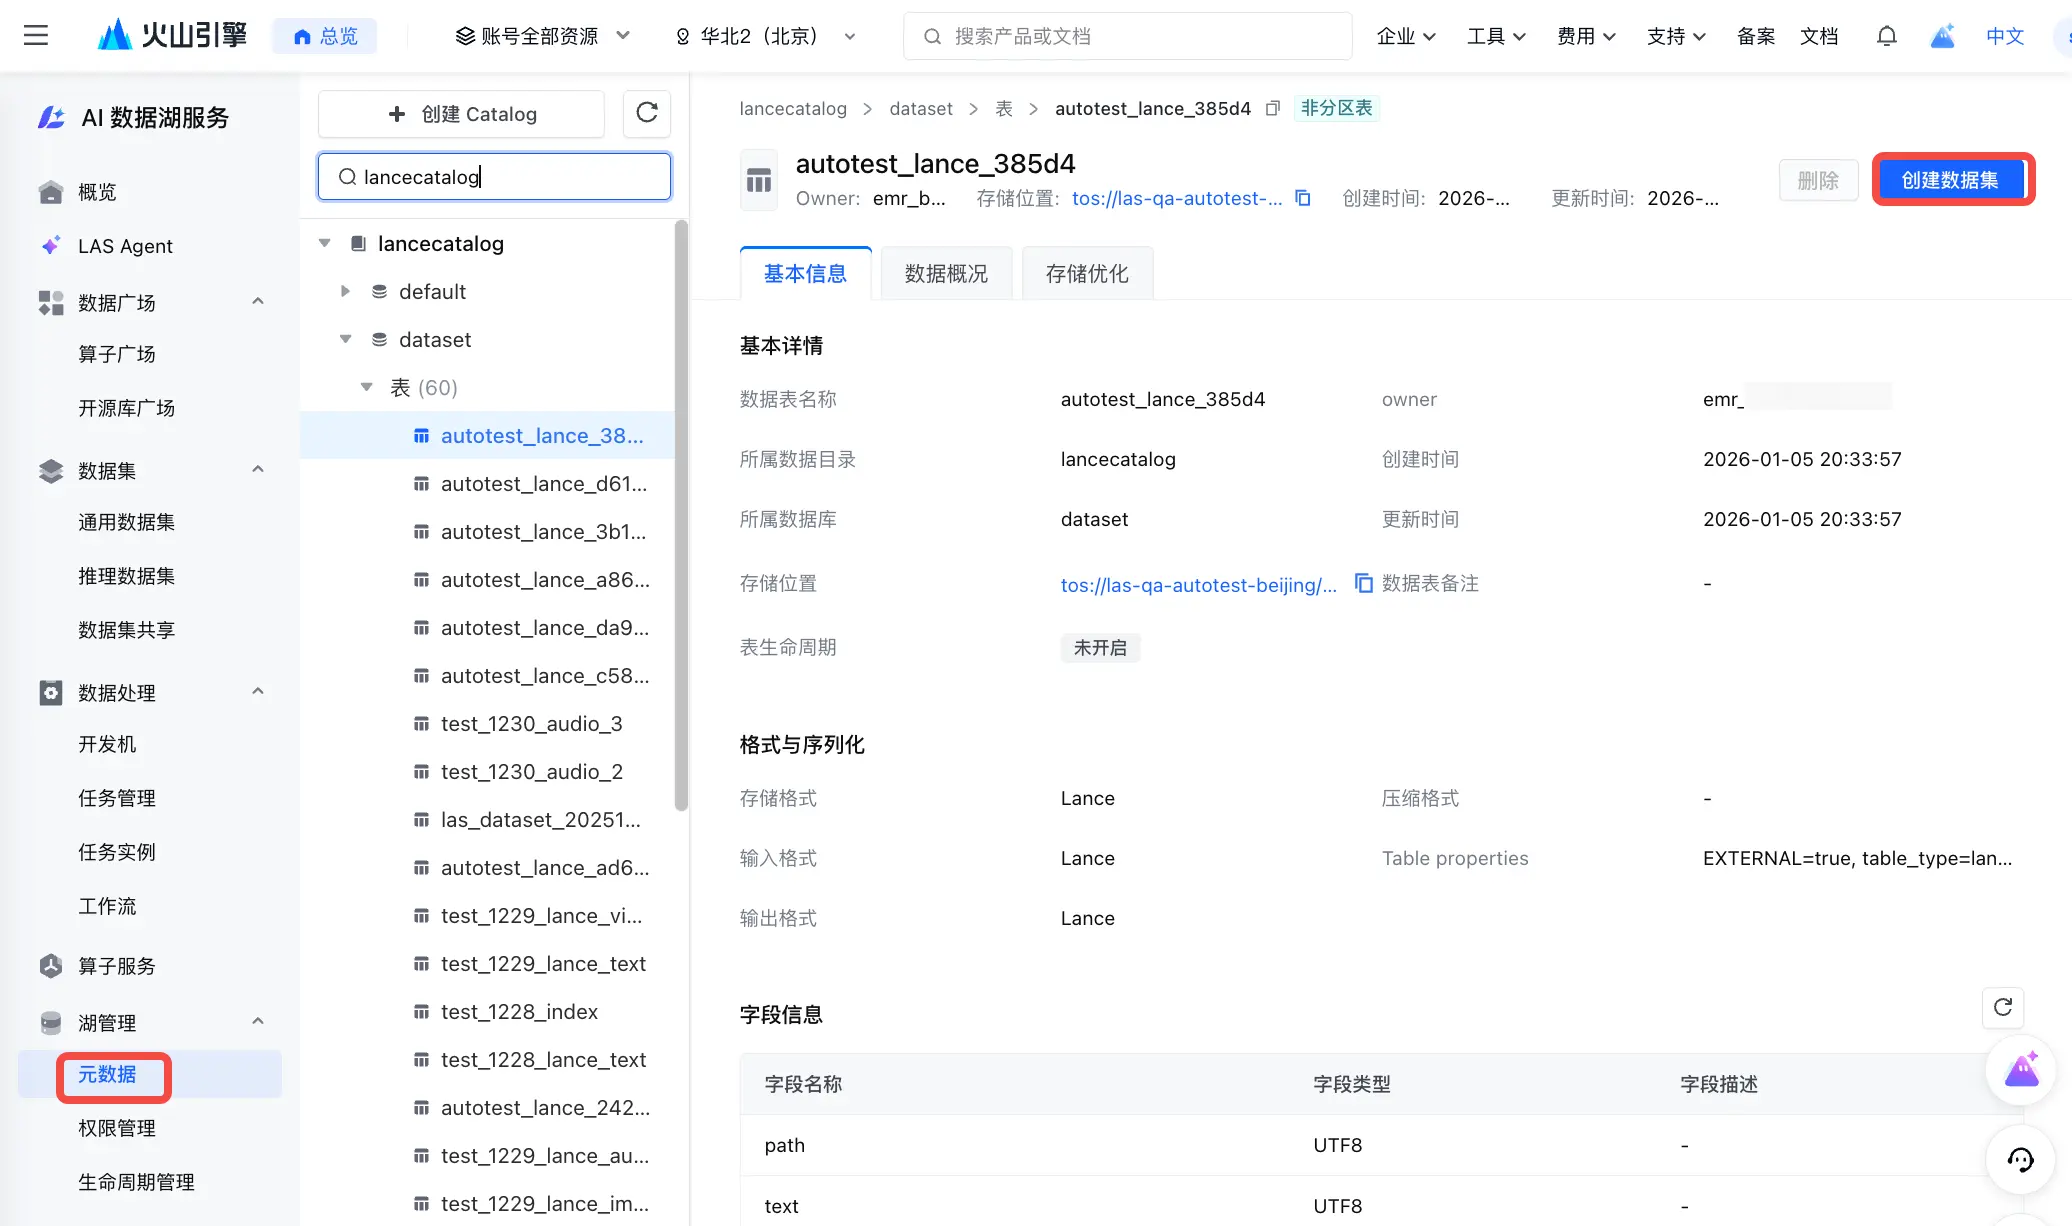
Task: Open the 备案 link in header
Action: [1756, 36]
